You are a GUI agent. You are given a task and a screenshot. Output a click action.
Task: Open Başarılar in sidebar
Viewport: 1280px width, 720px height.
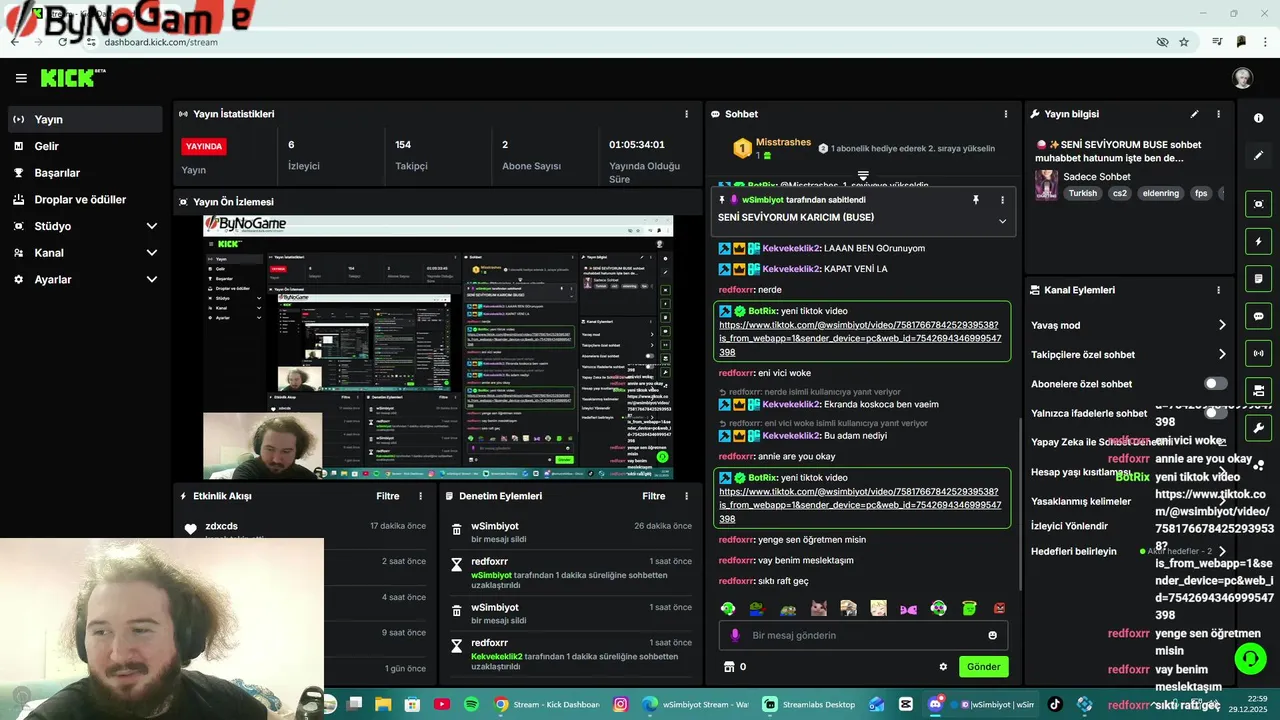pos(57,173)
